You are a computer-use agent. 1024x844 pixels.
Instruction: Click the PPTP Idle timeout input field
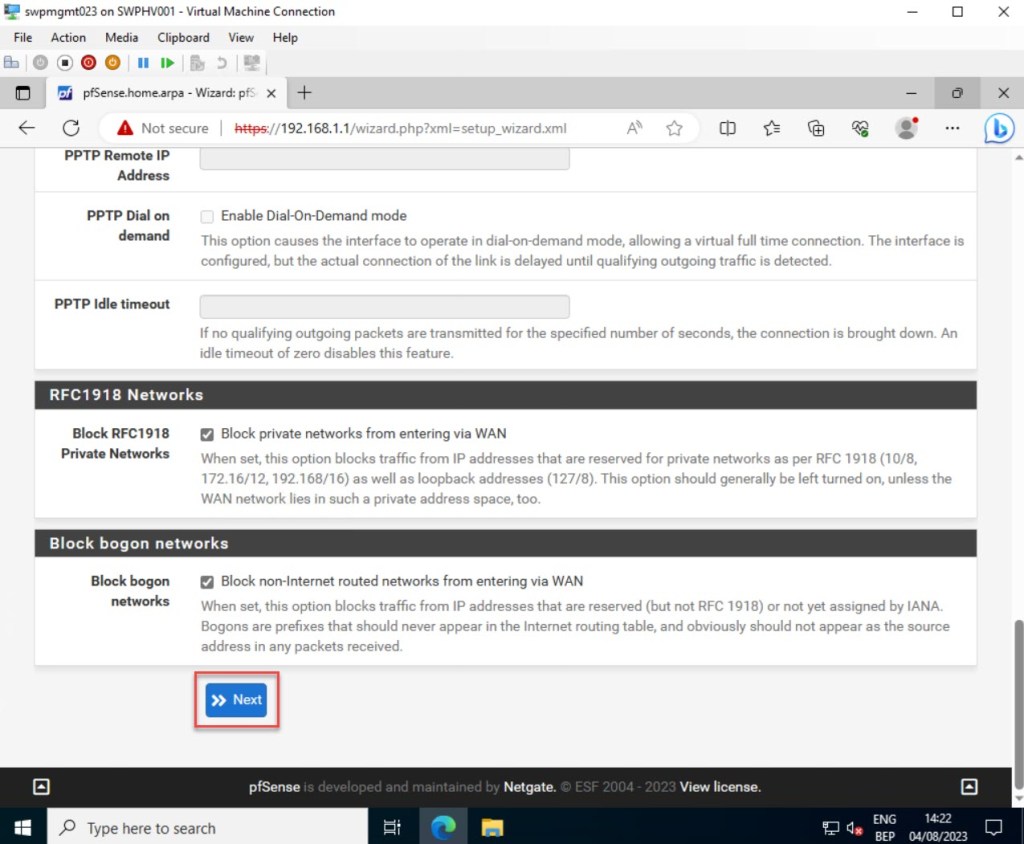[x=384, y=306]
